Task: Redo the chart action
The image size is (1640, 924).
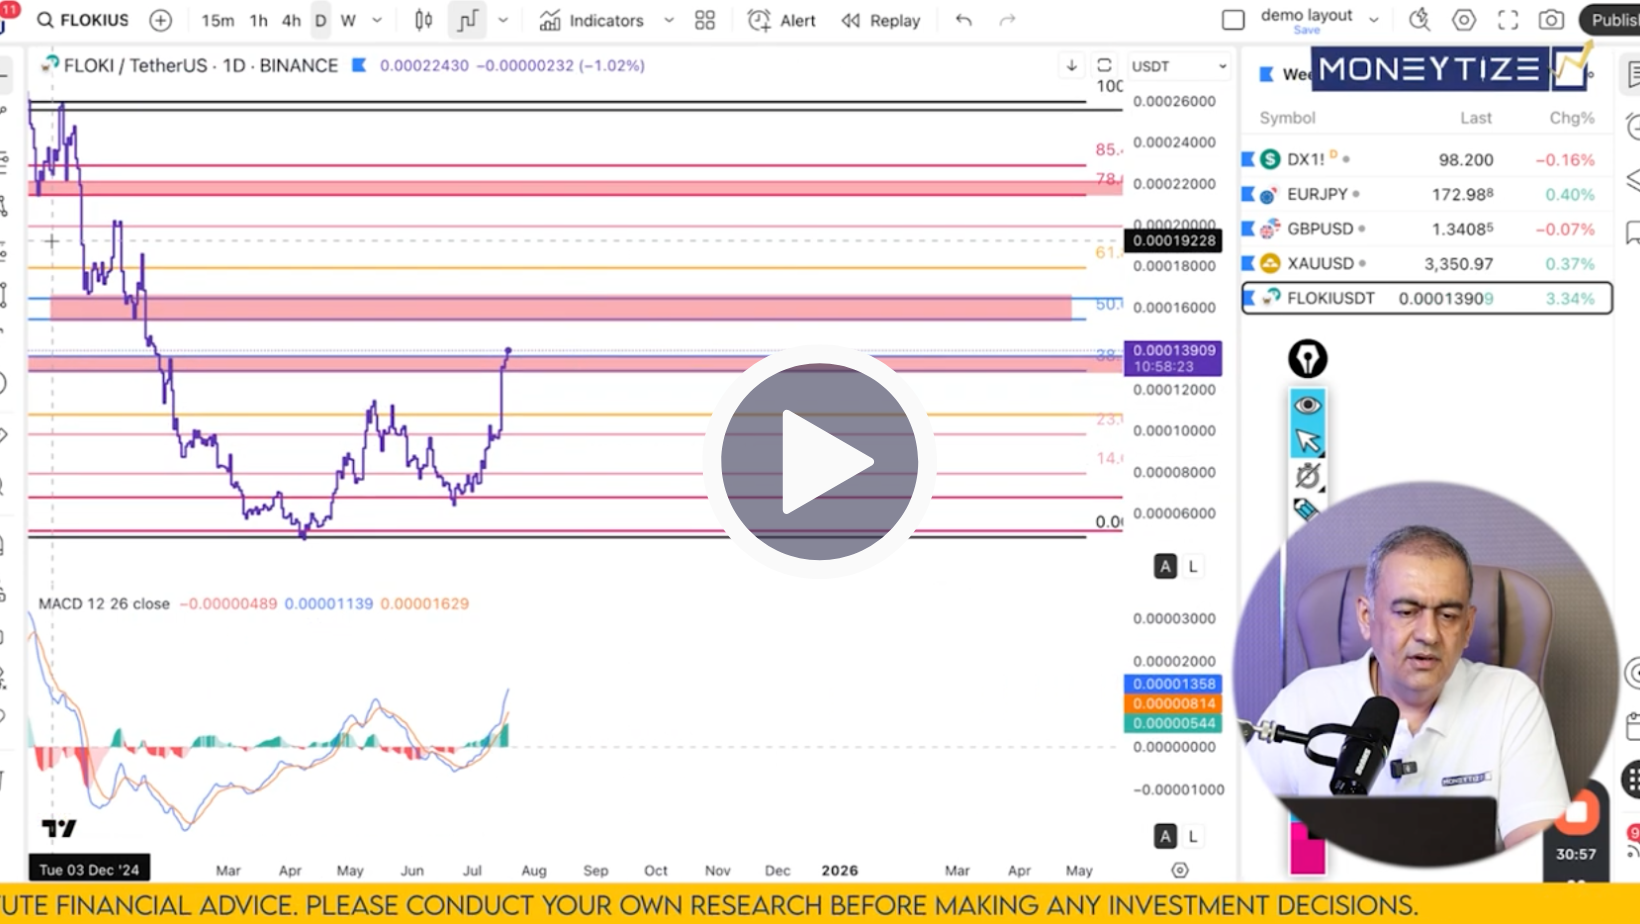Action: pyautogui.click(x=1007, y=20)
